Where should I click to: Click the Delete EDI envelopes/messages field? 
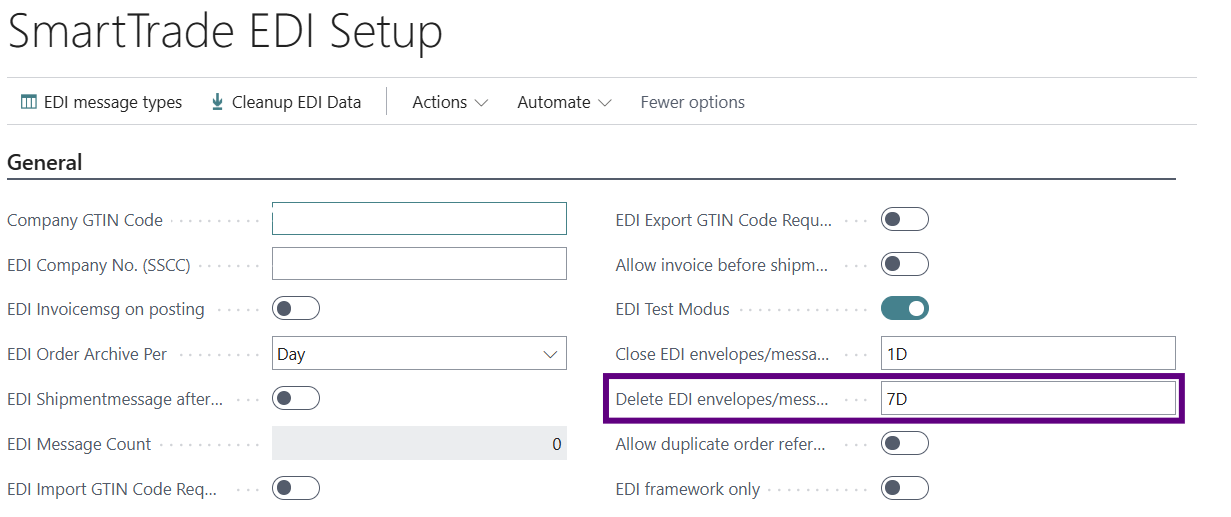[1027, 399]
